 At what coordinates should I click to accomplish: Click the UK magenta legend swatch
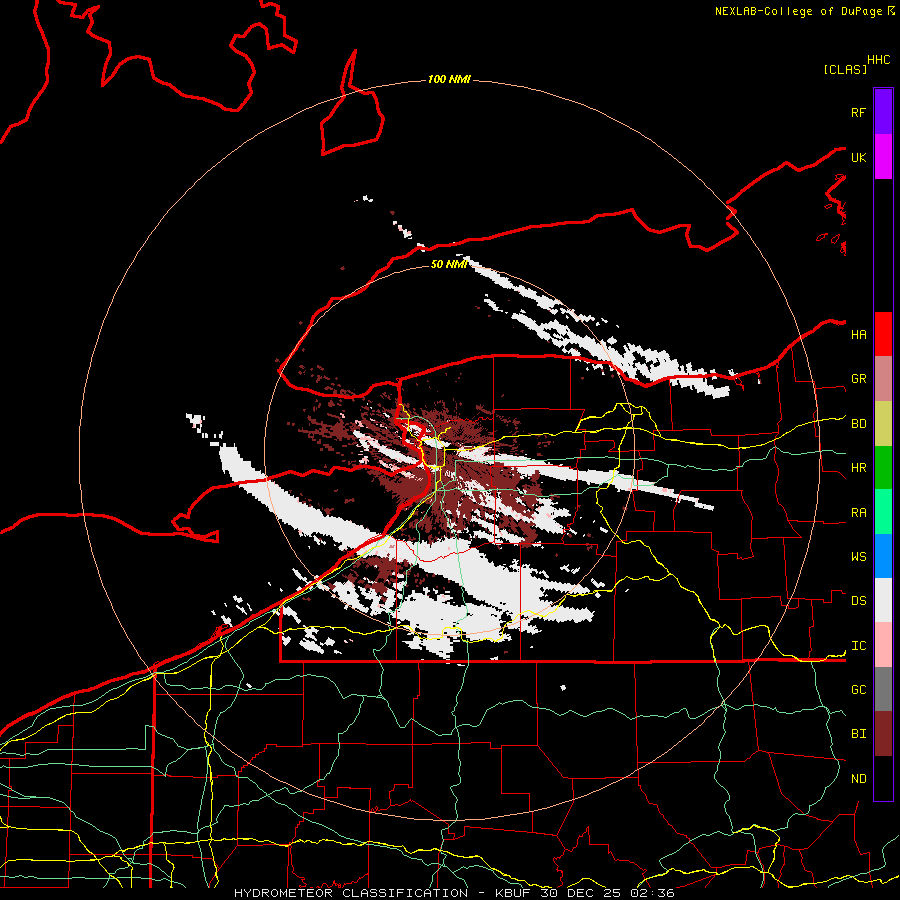pyautogui.click(x=883, y=157)
